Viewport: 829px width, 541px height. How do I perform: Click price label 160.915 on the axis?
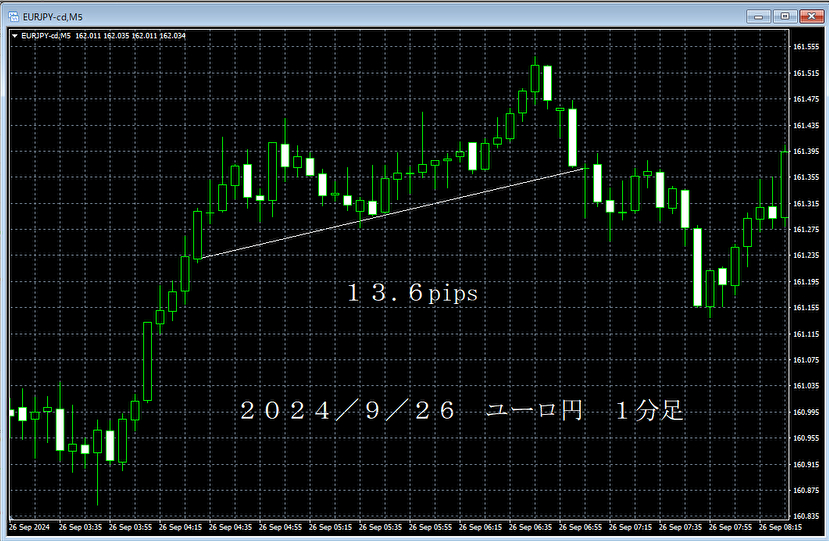click(x=806, y=465)
